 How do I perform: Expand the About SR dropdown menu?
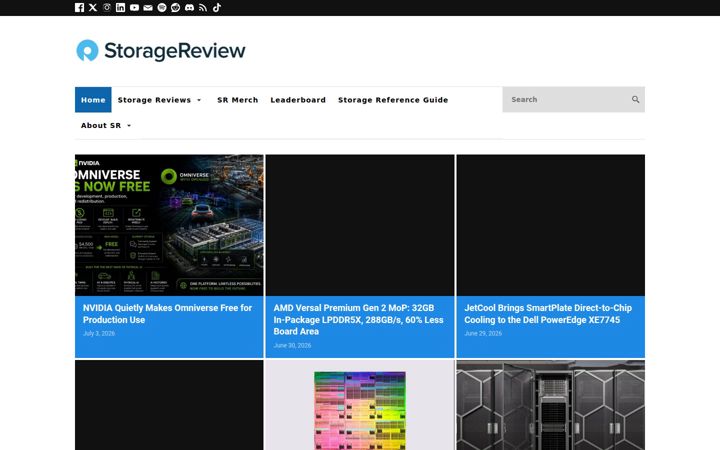pyautogui.click(x=106, y=125)
